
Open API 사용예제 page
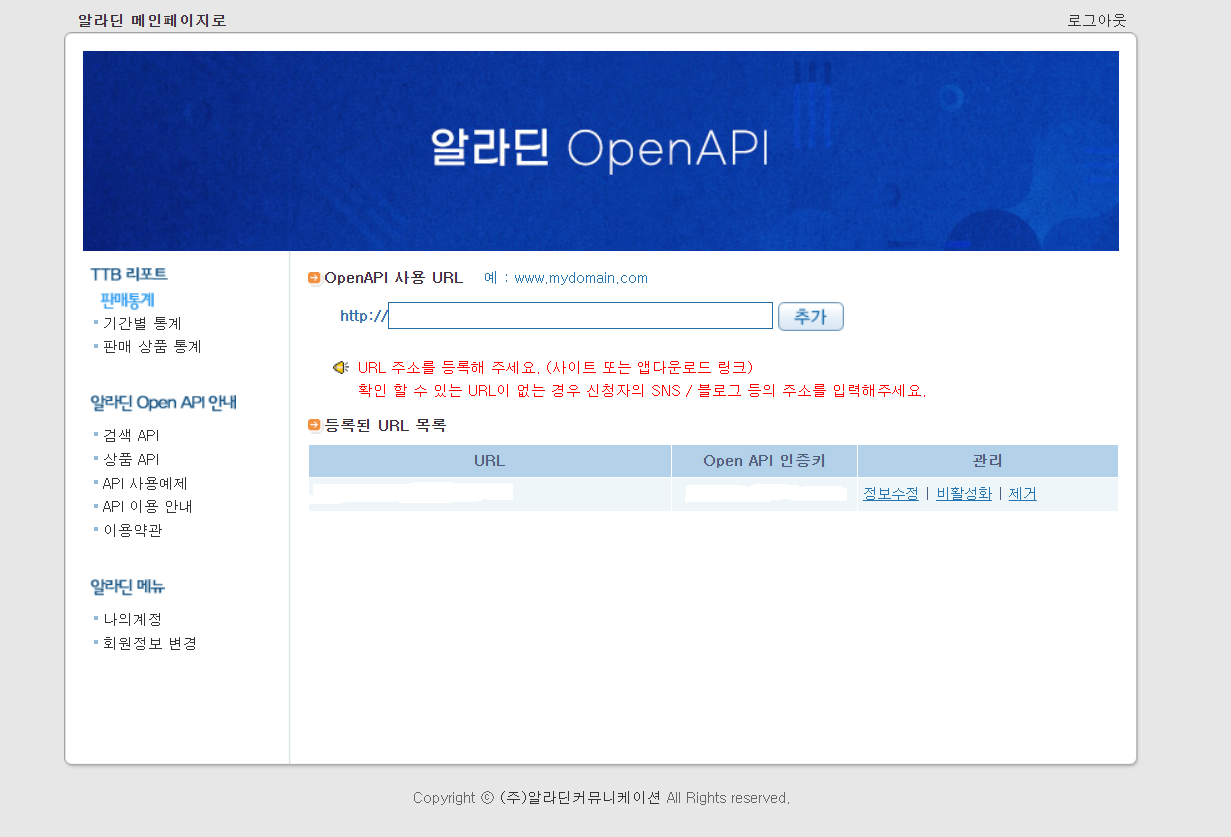(x=145, y=483)
